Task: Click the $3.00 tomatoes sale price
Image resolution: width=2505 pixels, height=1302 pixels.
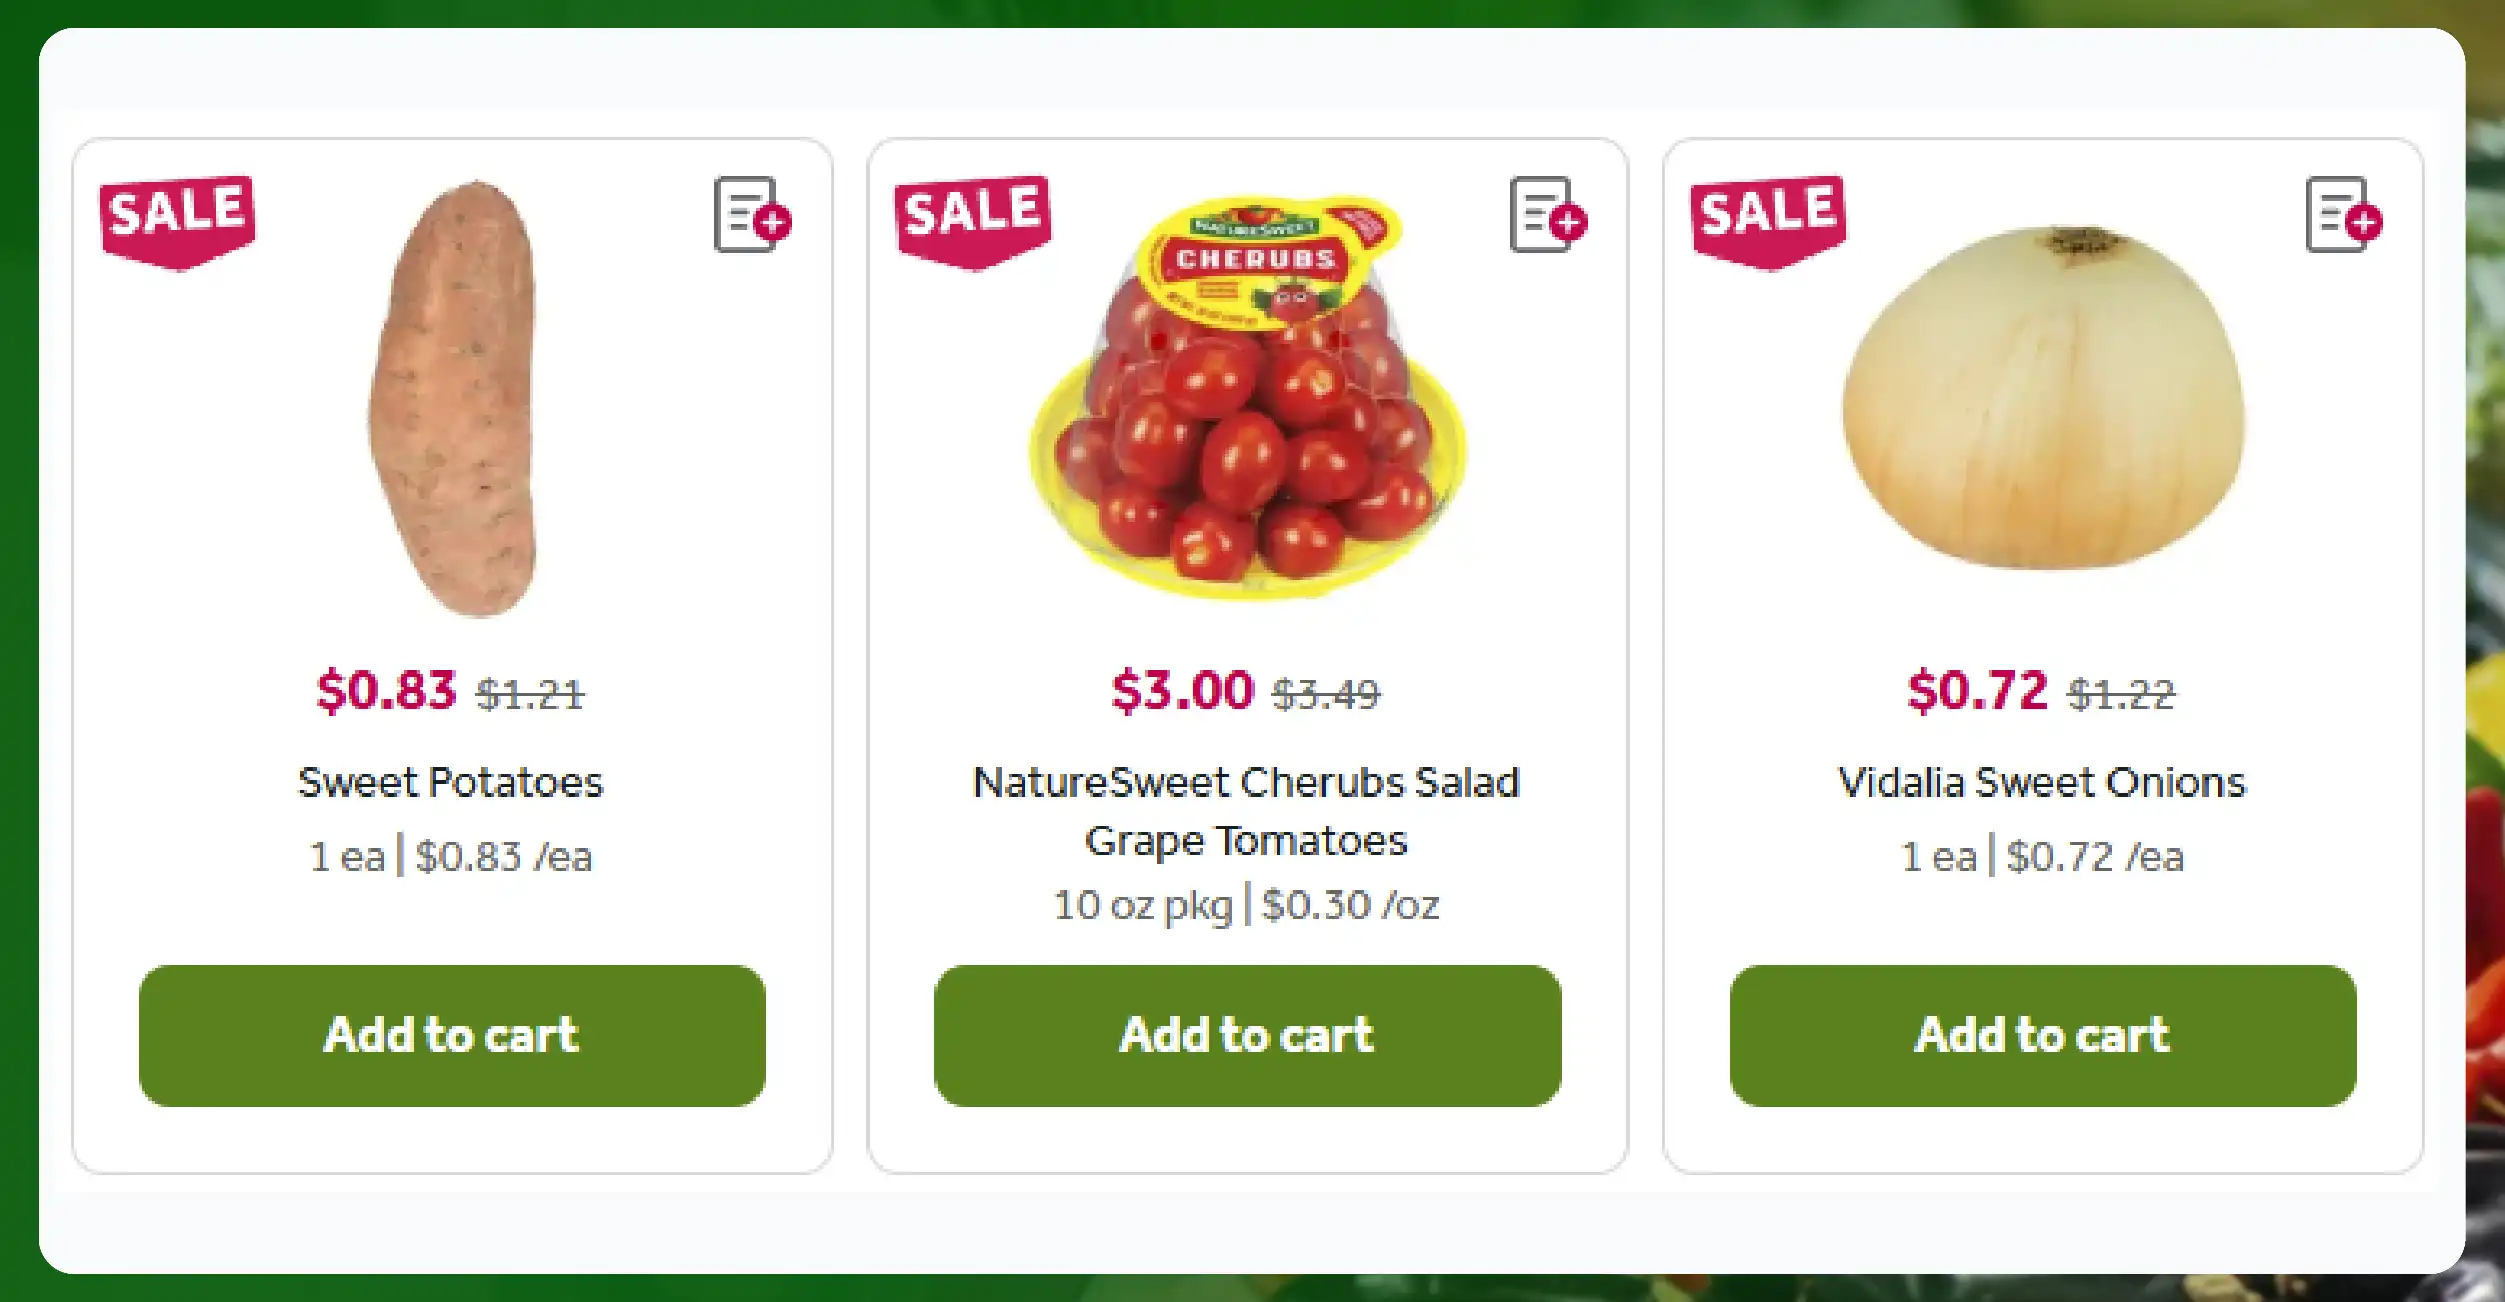Action: point(1180,690)
